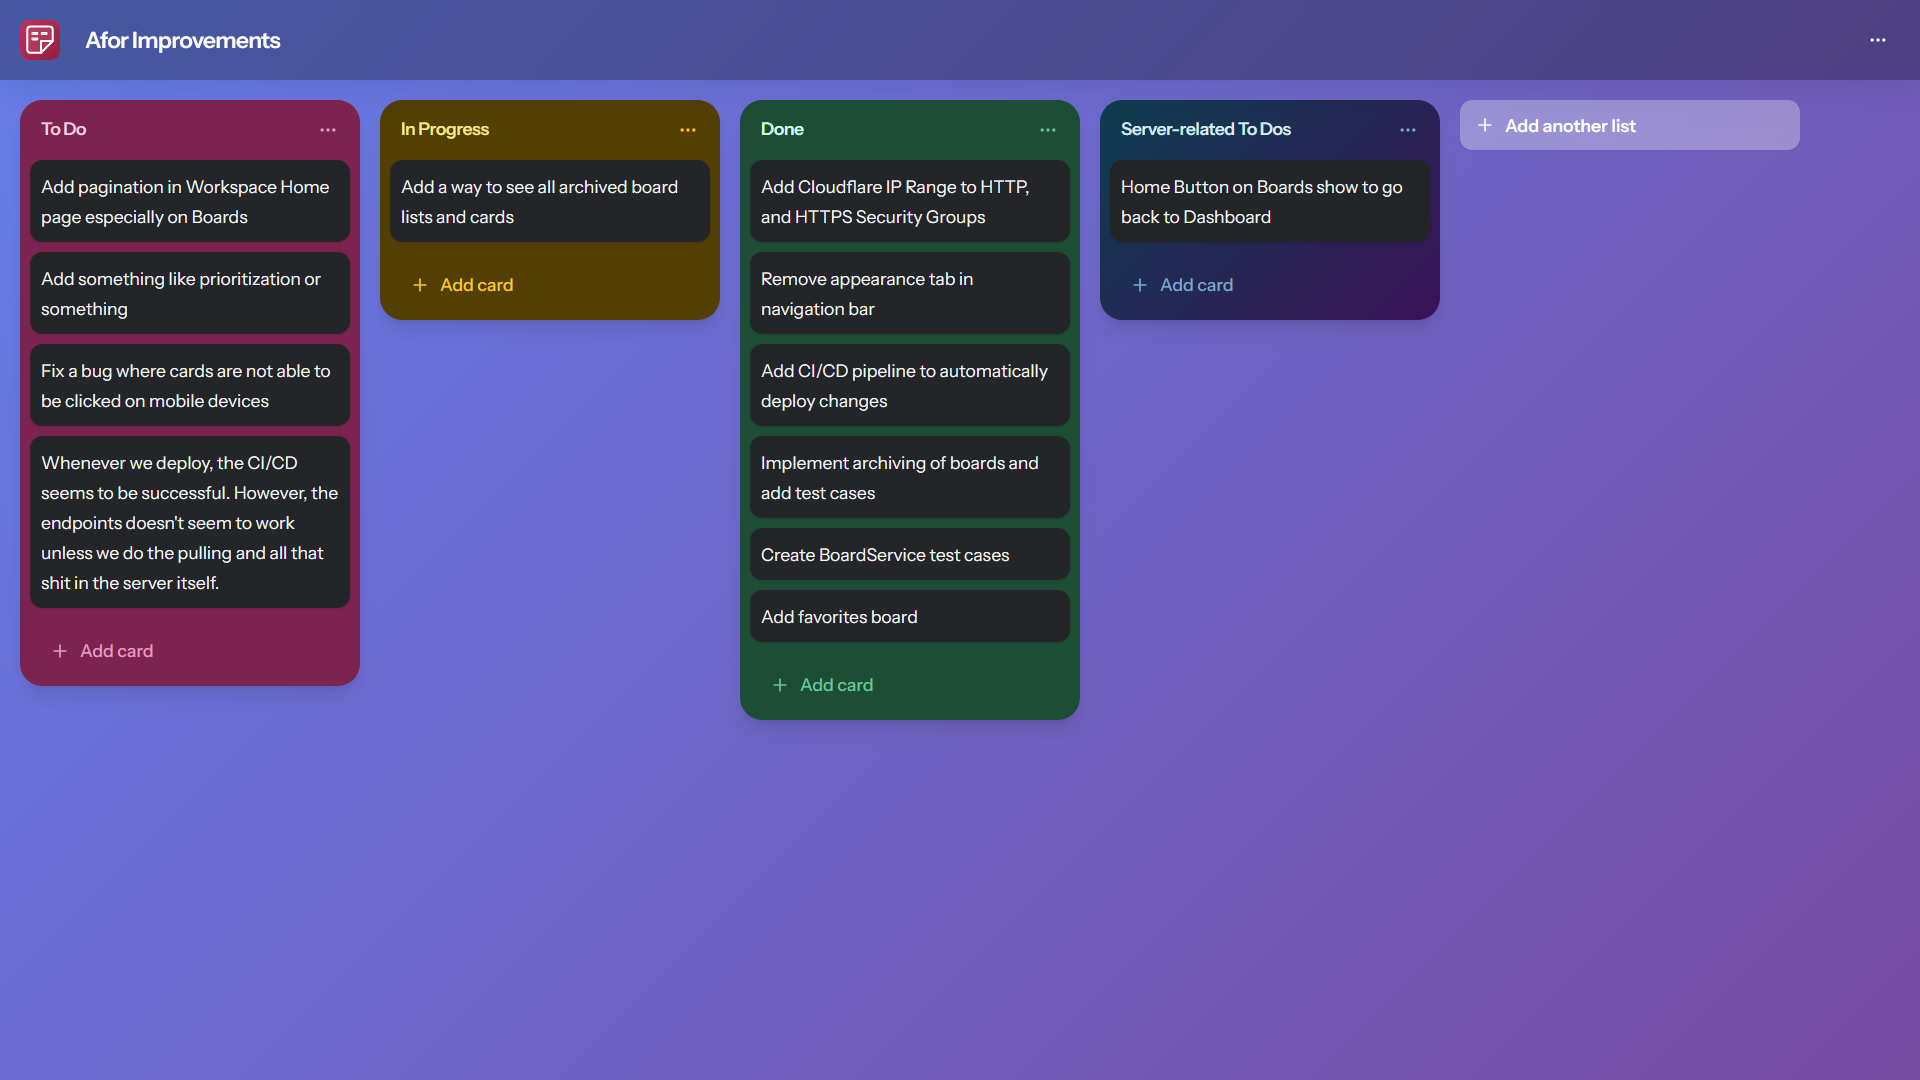Click the Afor Improvements board title
Screen dimensions: 1920x1080
(183, 40)
